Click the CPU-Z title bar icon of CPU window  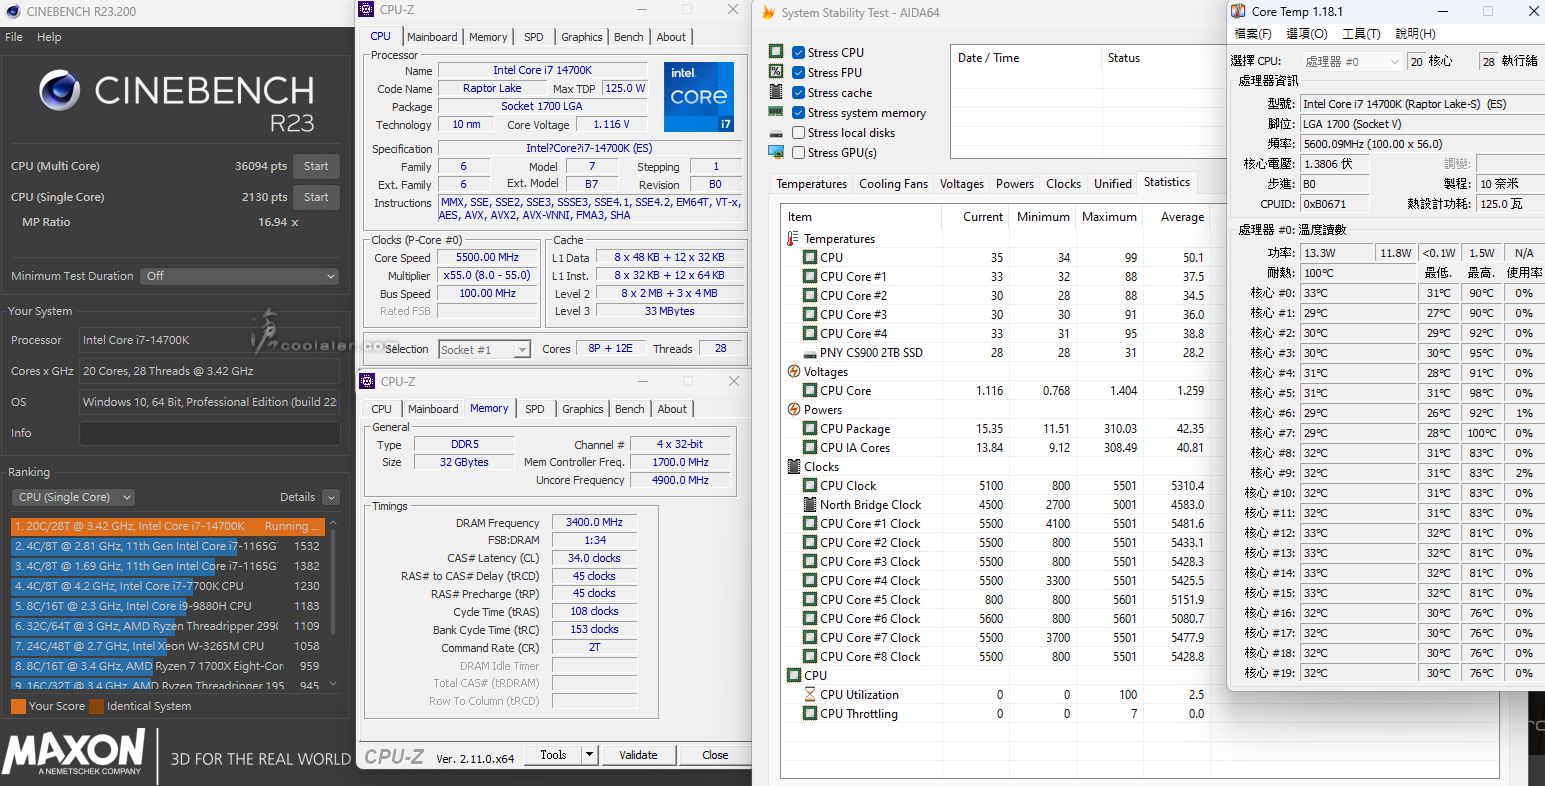coord(367,10)
